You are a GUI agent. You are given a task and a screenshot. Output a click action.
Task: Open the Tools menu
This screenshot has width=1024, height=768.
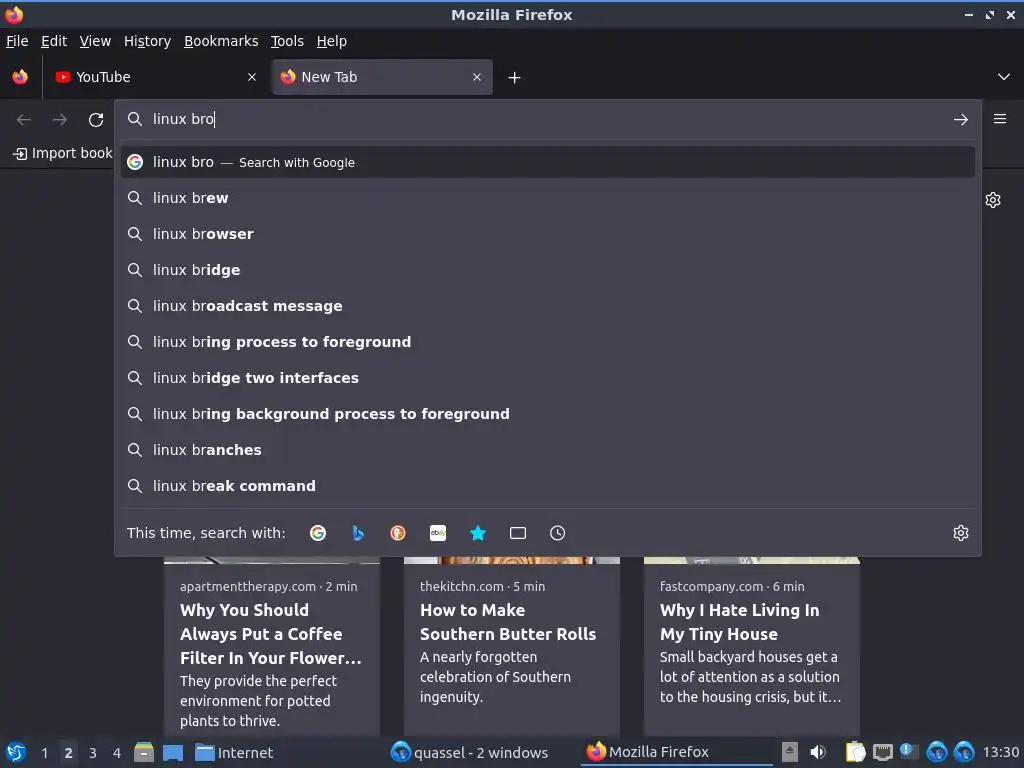pyautogui.click(x=287, y=41)
